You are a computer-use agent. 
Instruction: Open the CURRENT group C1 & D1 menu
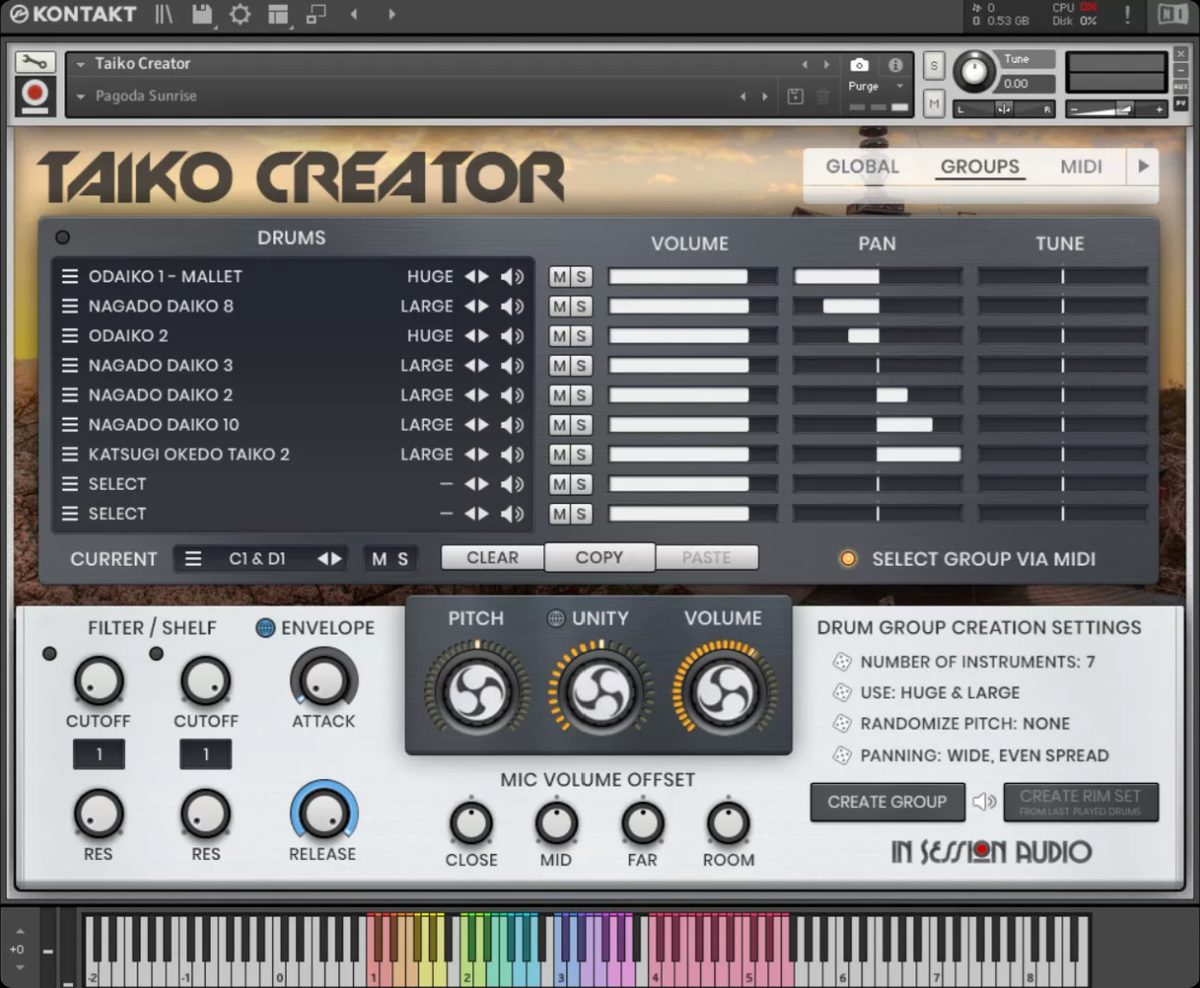[193, 559]
